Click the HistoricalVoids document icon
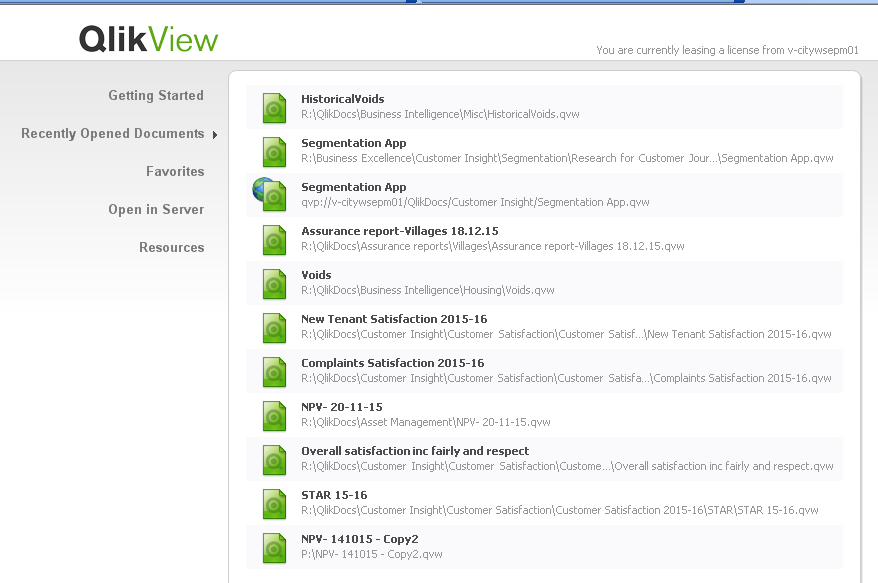Viewport: 878px width, 583px height. pos(274,108)
